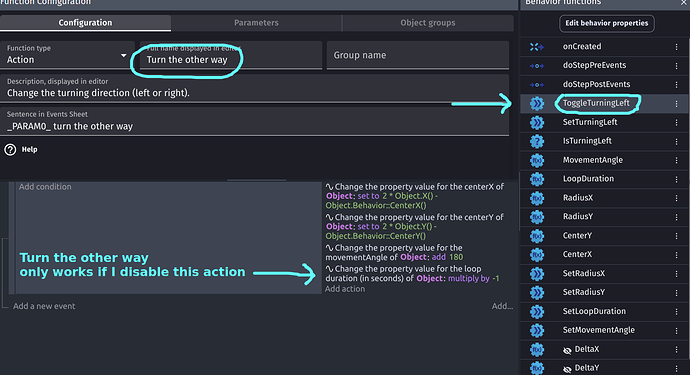Click the RadiusX expression icon
Viewport: 690px width, 375px height.
(x=537, y=198)
